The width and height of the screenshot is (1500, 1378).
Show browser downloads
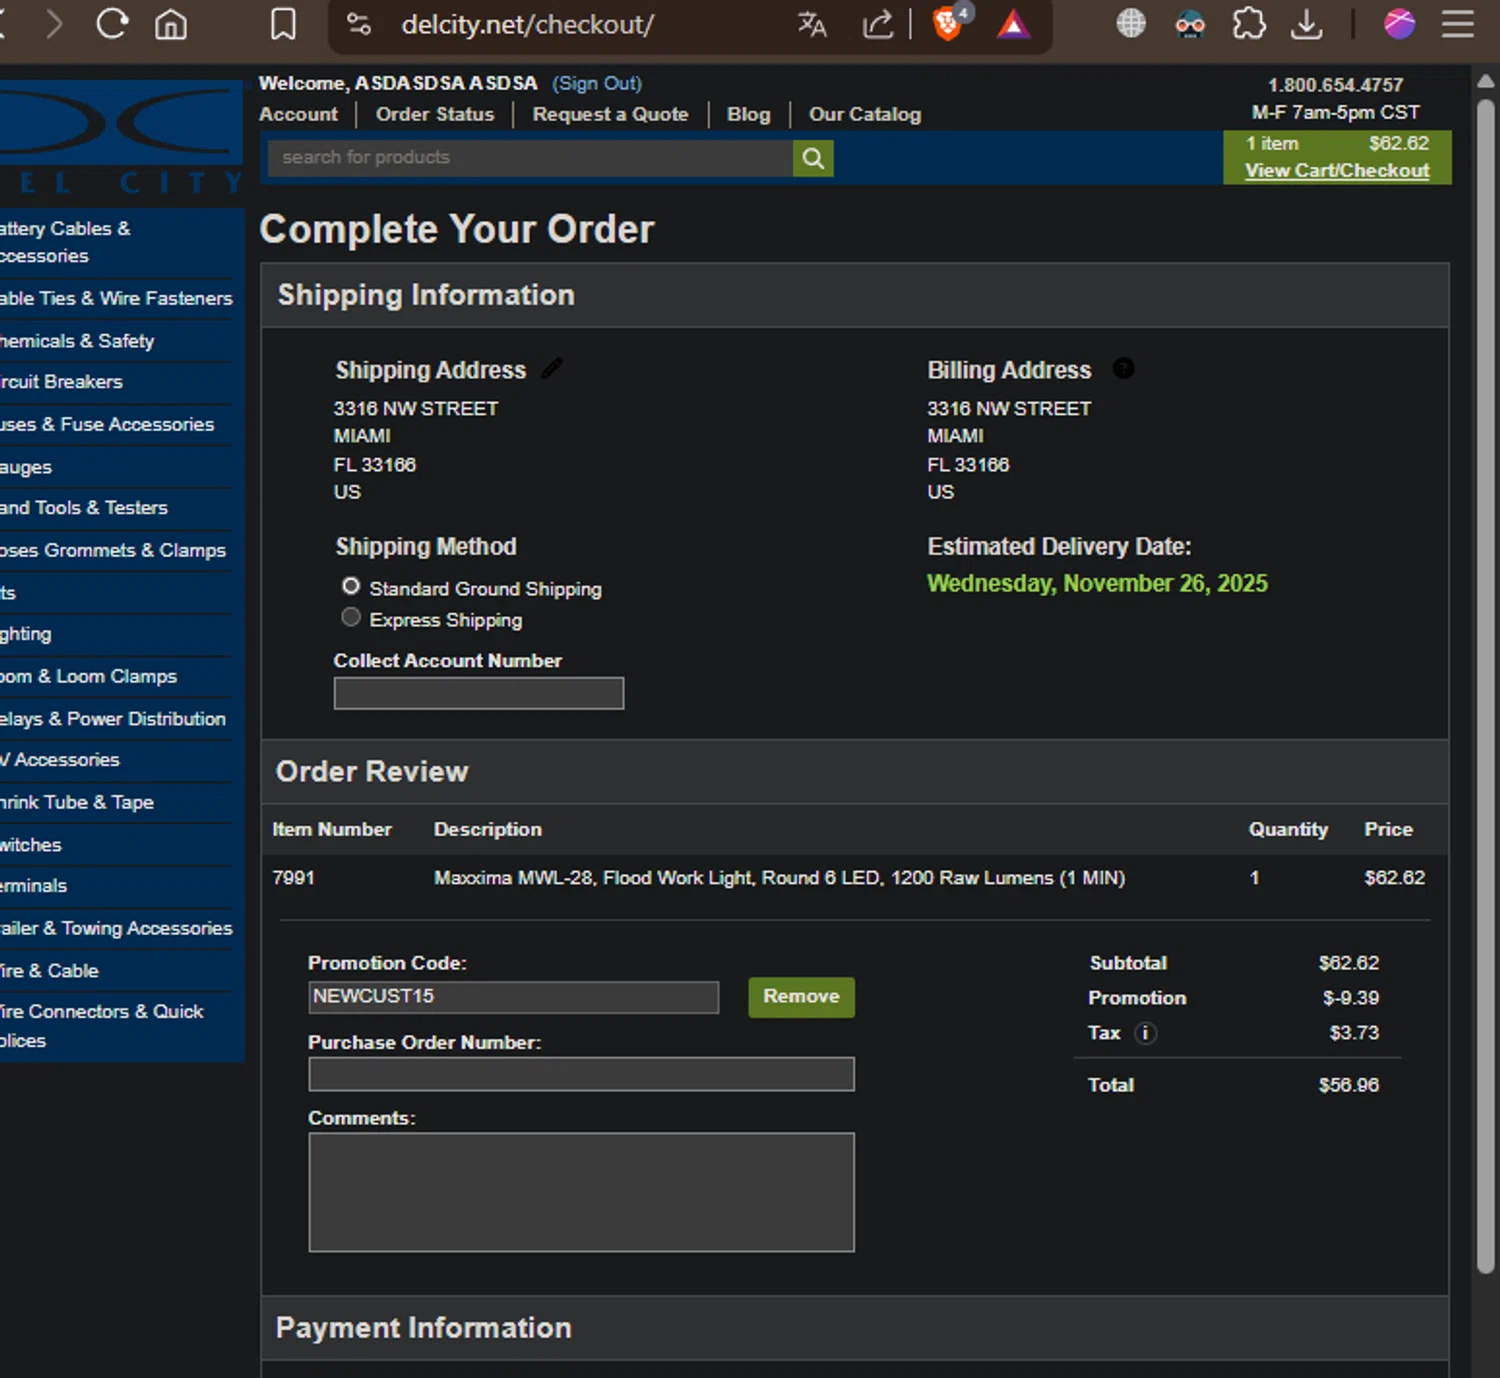(1307, 24)
